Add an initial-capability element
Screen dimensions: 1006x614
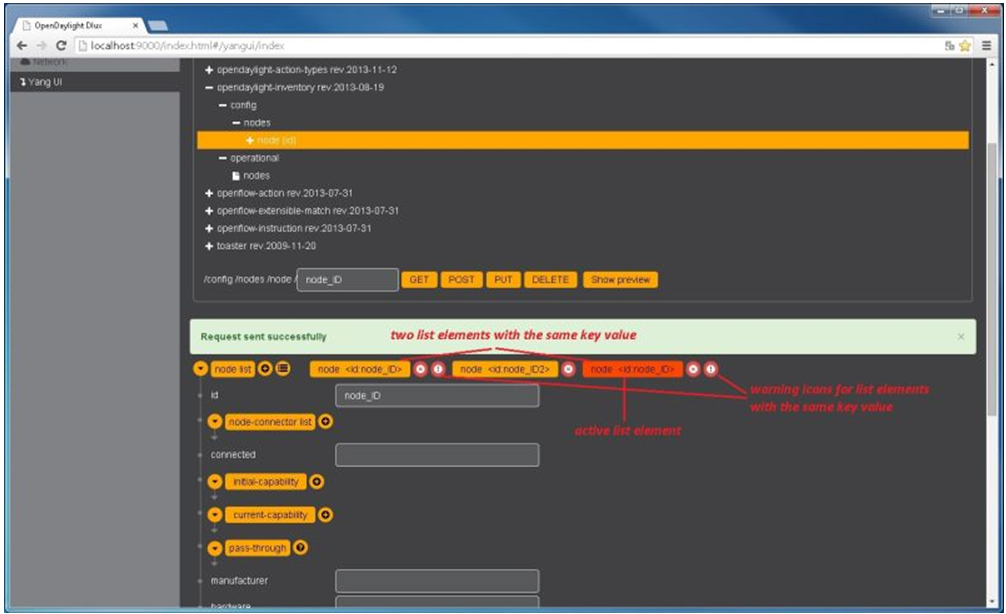(x=316, y=481)
